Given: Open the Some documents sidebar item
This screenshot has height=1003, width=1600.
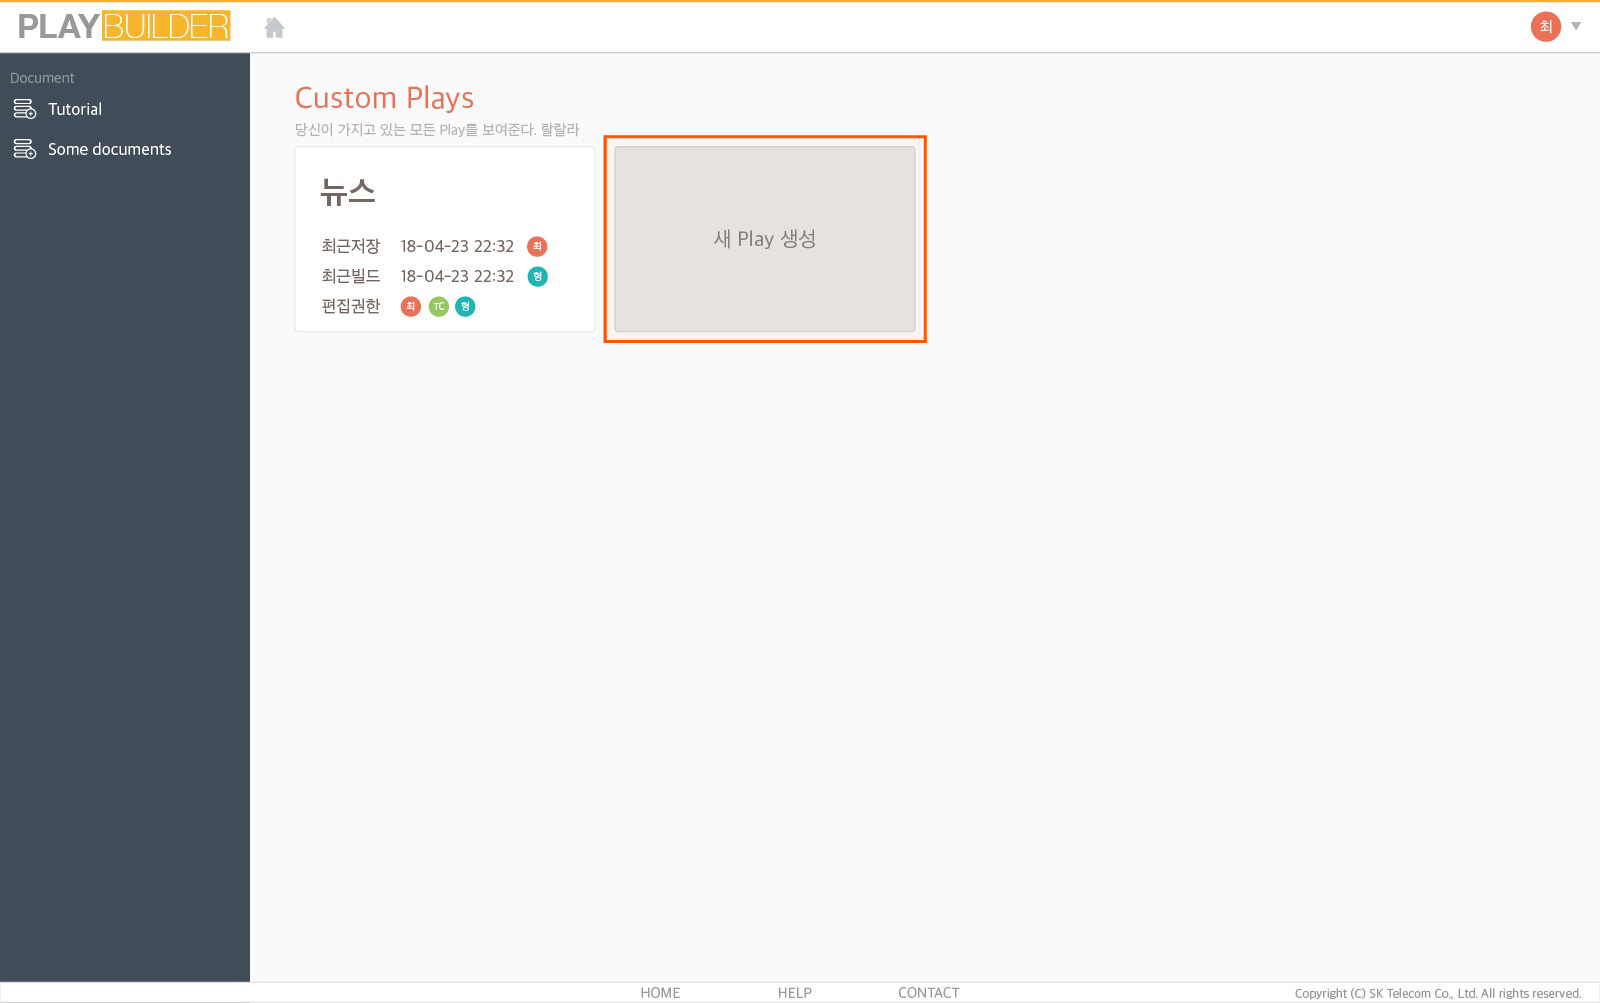Looking at the screenshot, I should [x=109, y=149].
